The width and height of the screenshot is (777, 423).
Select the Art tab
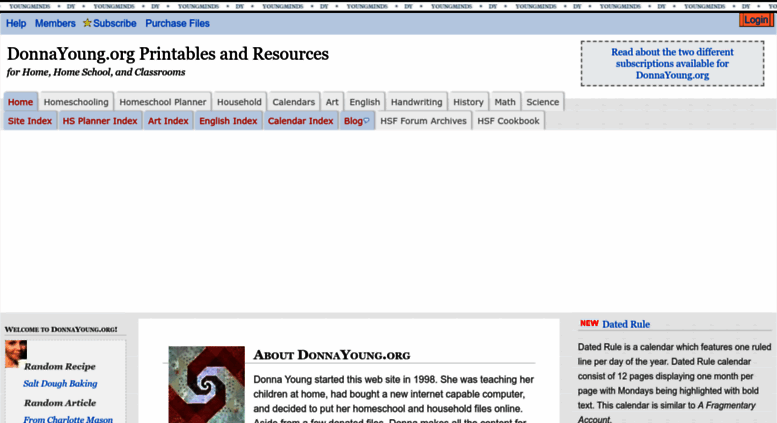click(332, 102)
